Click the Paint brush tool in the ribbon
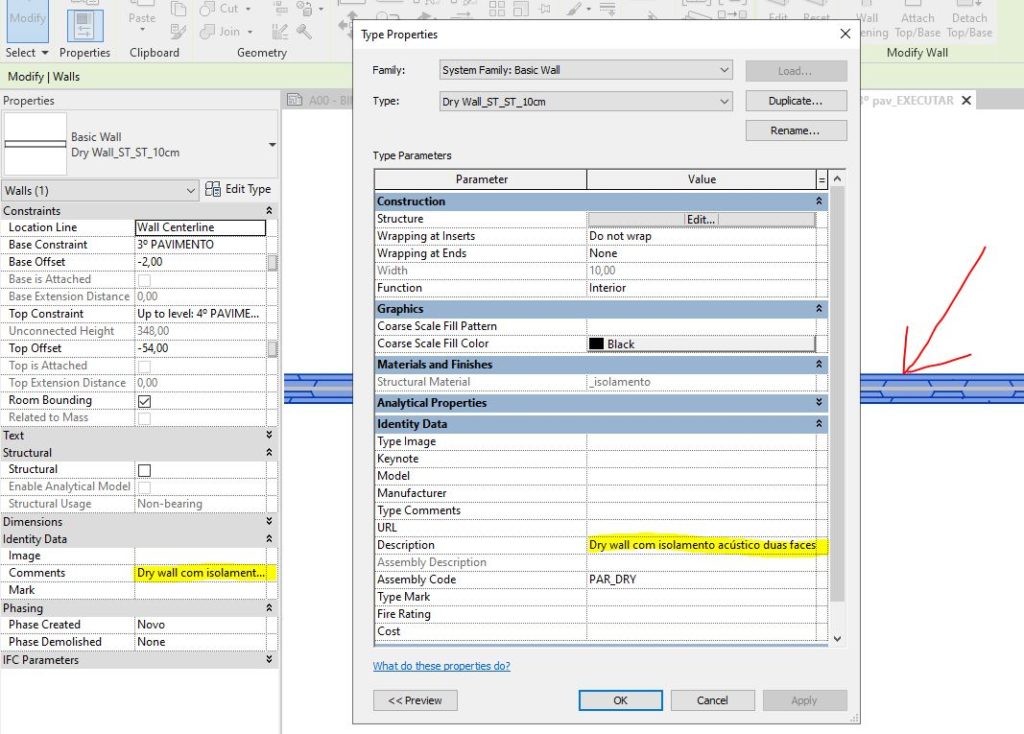The image size is (1024, 734). 574,8
